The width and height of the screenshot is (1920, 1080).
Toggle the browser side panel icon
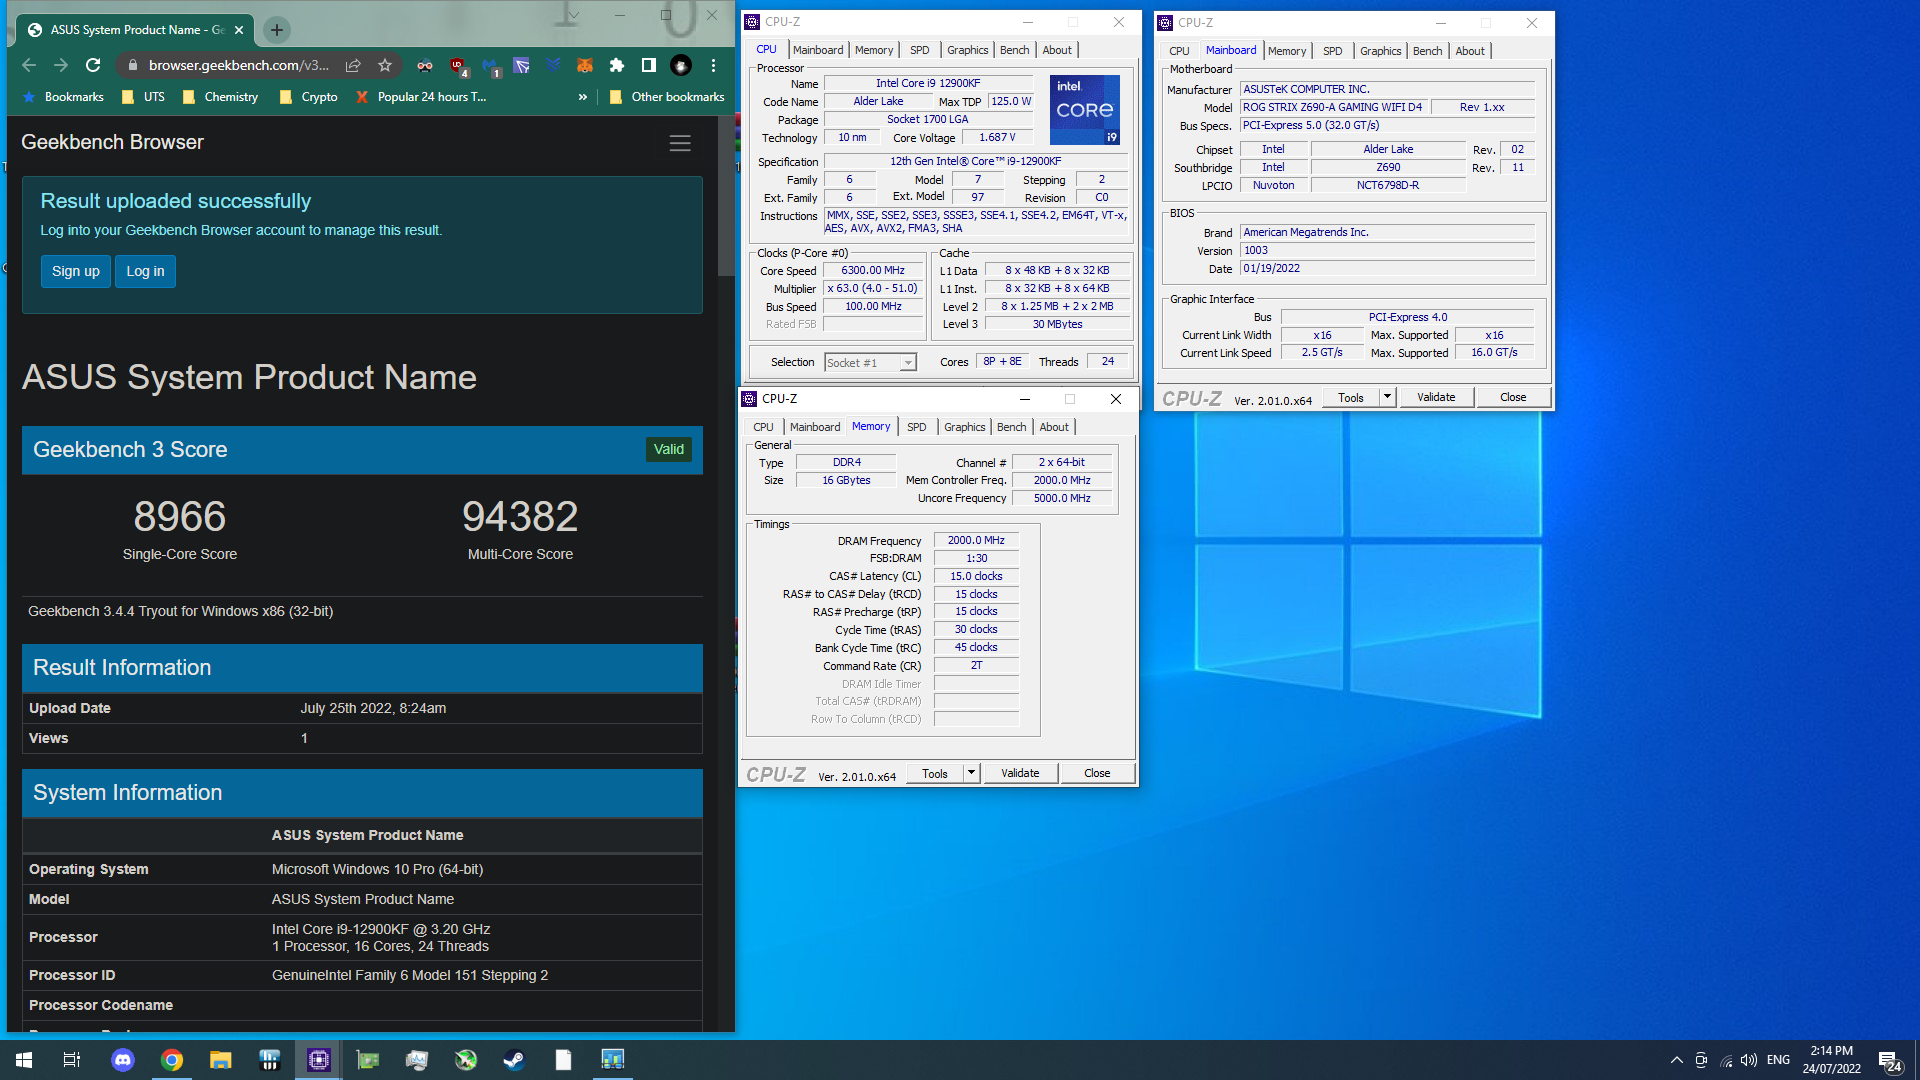(x=649, y=65)
